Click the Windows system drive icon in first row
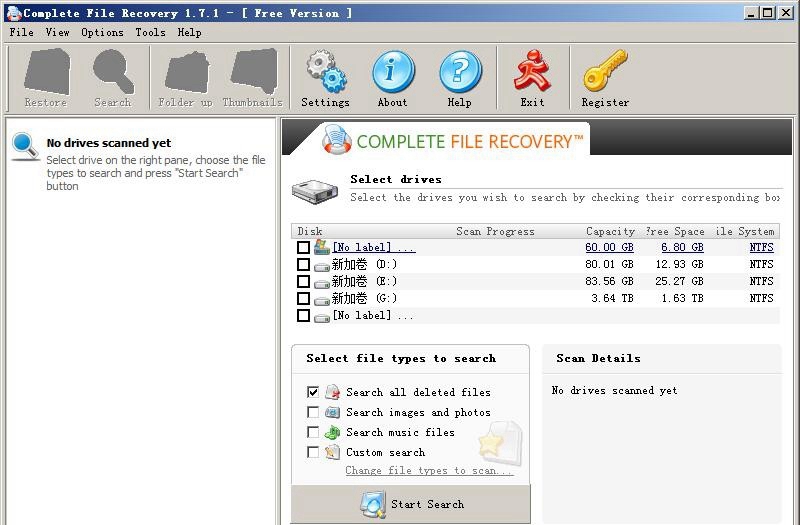The image size is (800, 525). coord(321,247)
